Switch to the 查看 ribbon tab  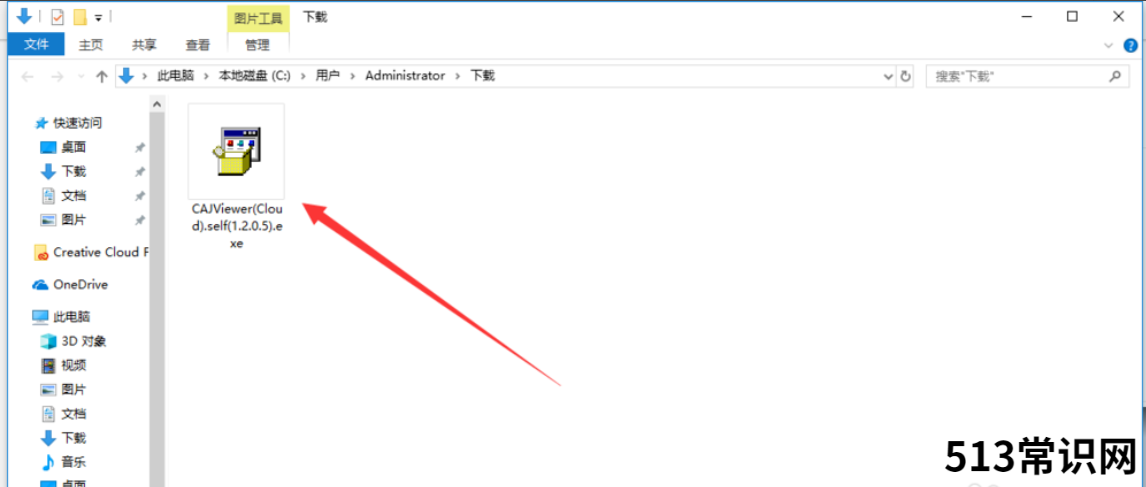[197, 45]
